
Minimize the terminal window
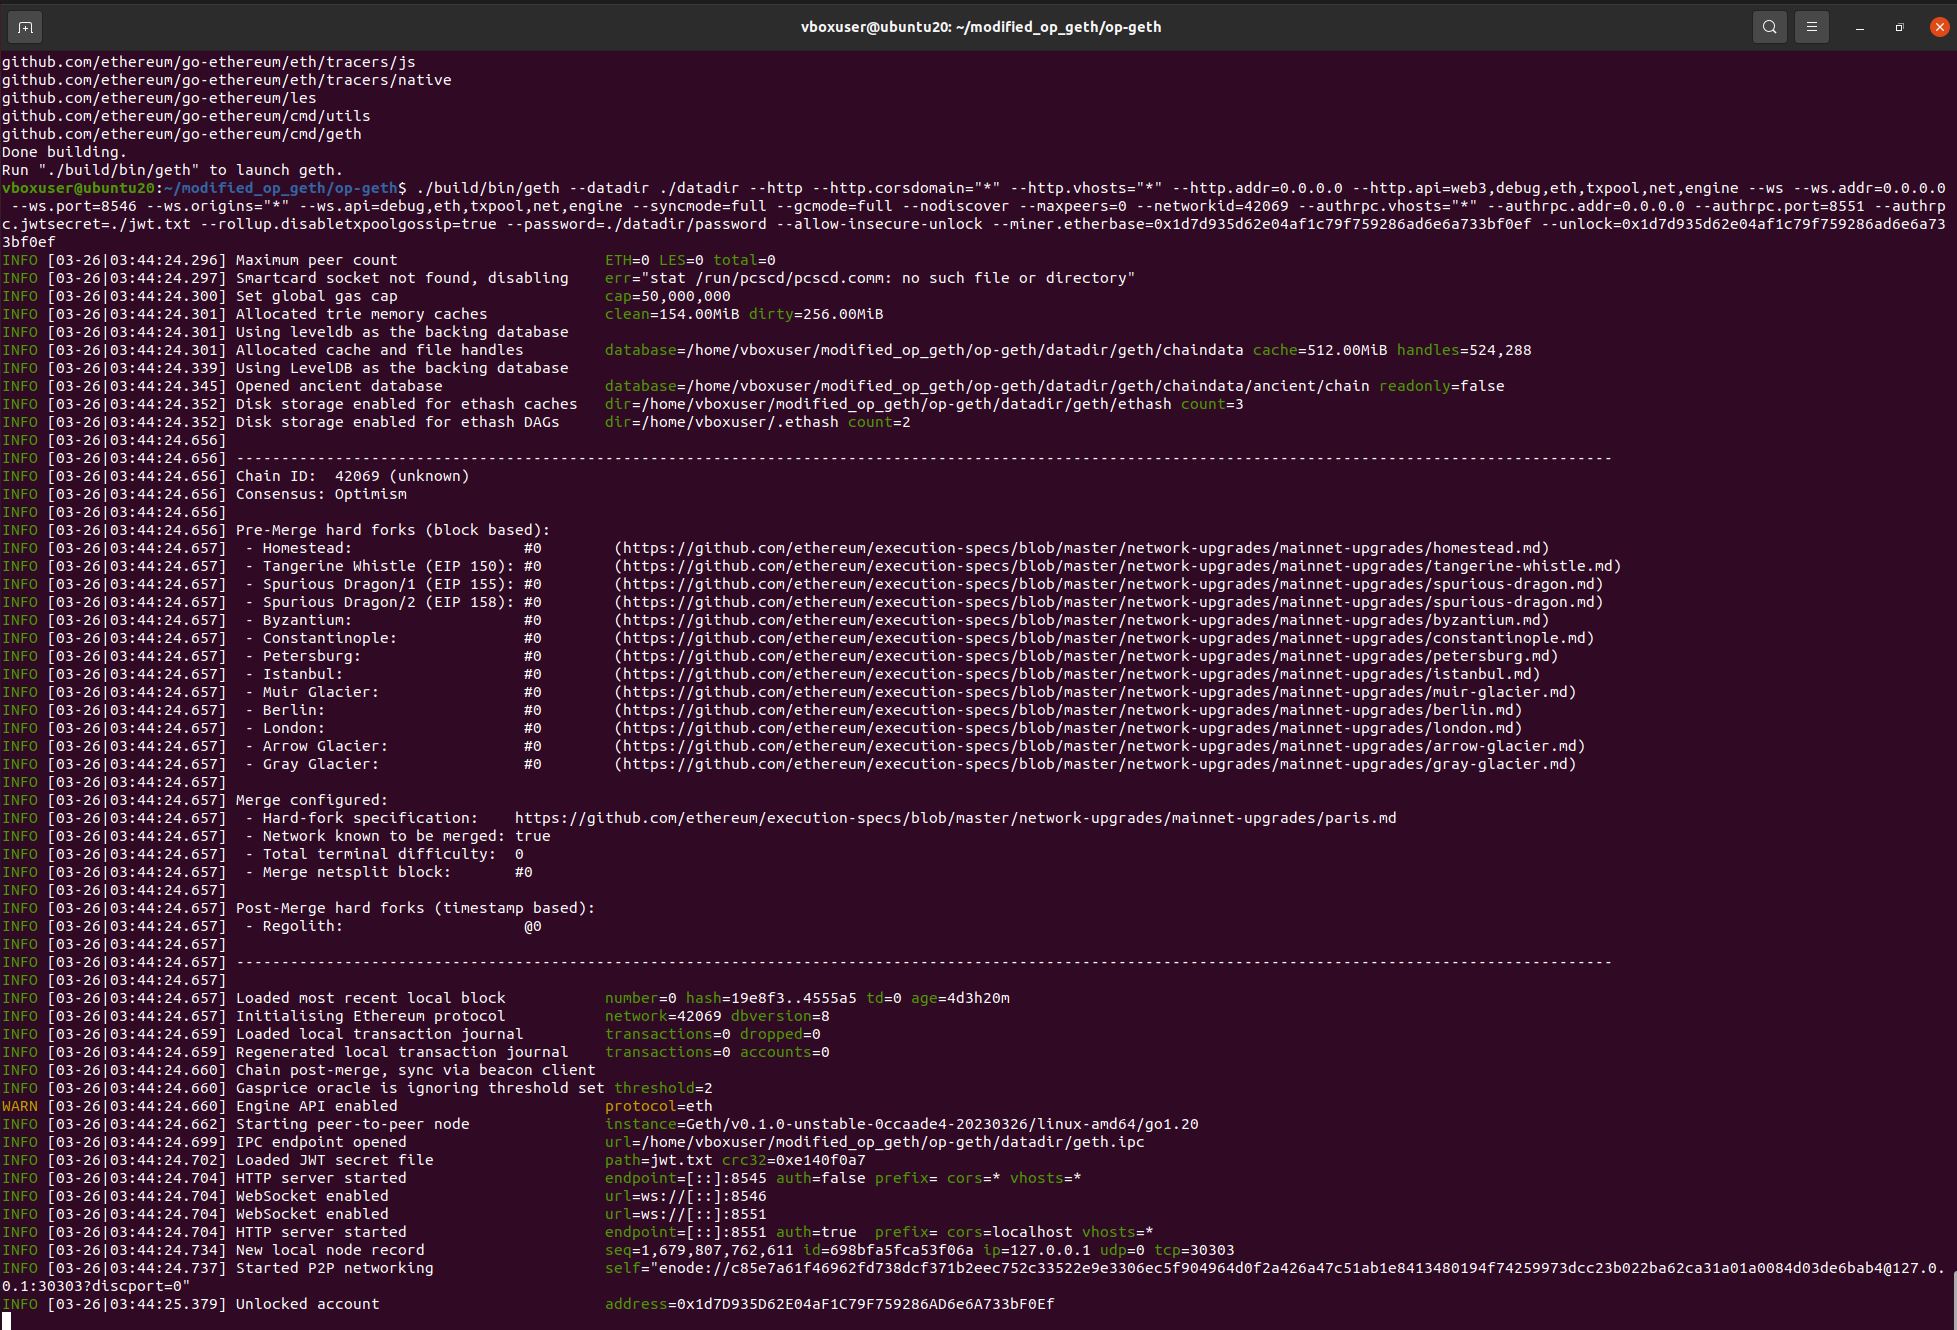(1860, 28)
